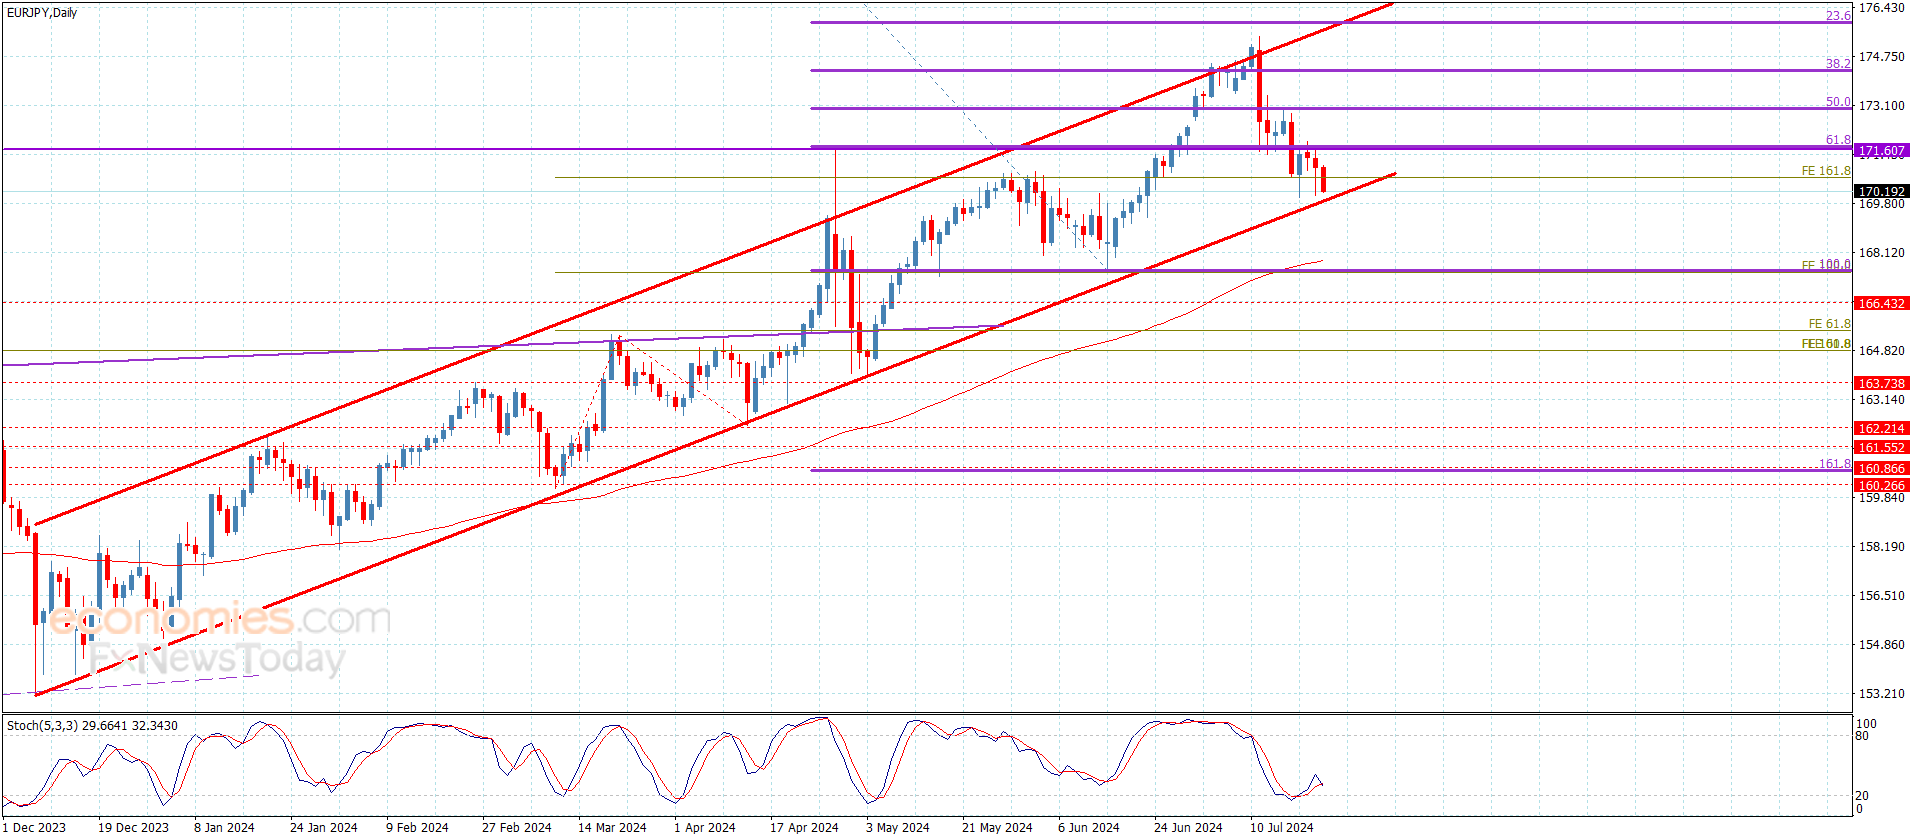Image resolution: width=1916 pixels, height=840 pixels.
Task: Click the EURJPY,Daily chart title
Action: point(42,13)
